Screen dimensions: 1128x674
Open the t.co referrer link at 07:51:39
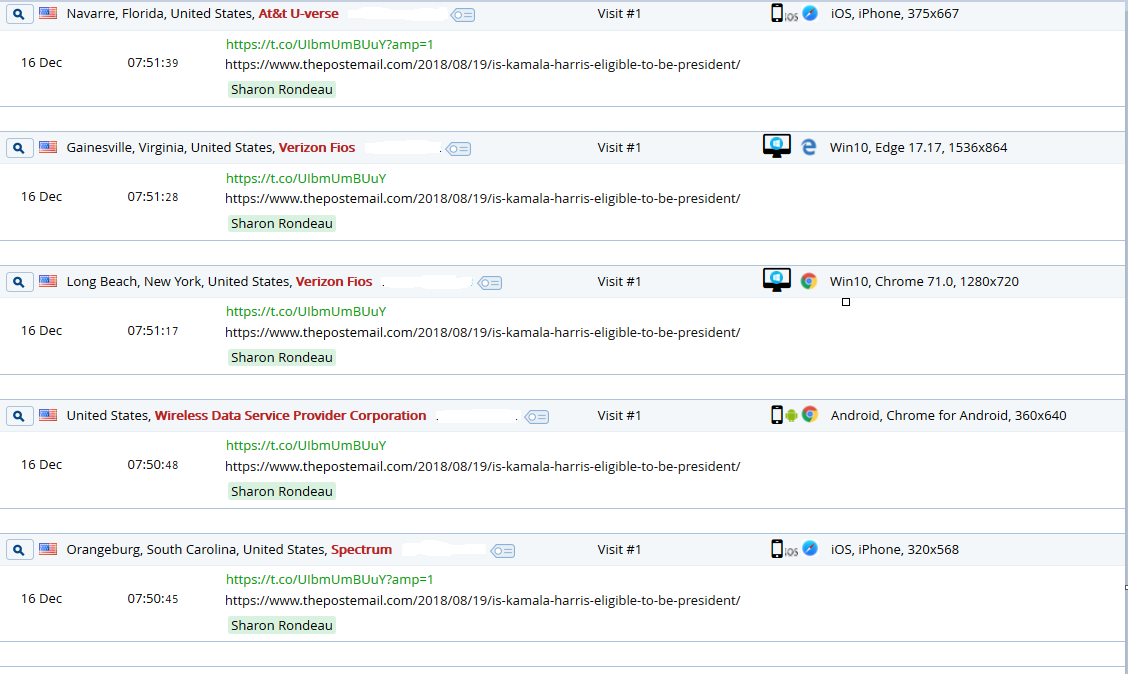[329, 45]
